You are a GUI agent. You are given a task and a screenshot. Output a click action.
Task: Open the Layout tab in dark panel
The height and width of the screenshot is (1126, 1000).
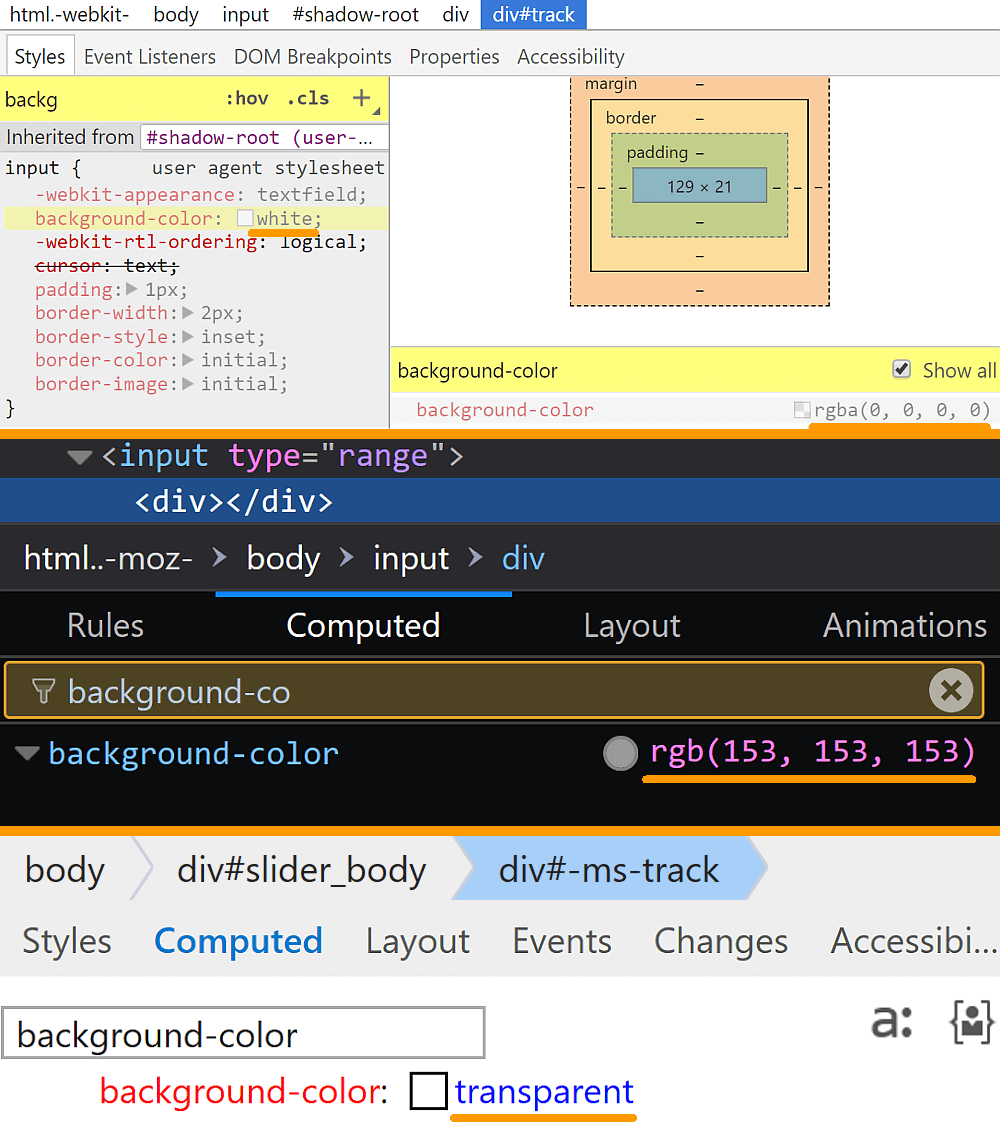tap(631, 626)
